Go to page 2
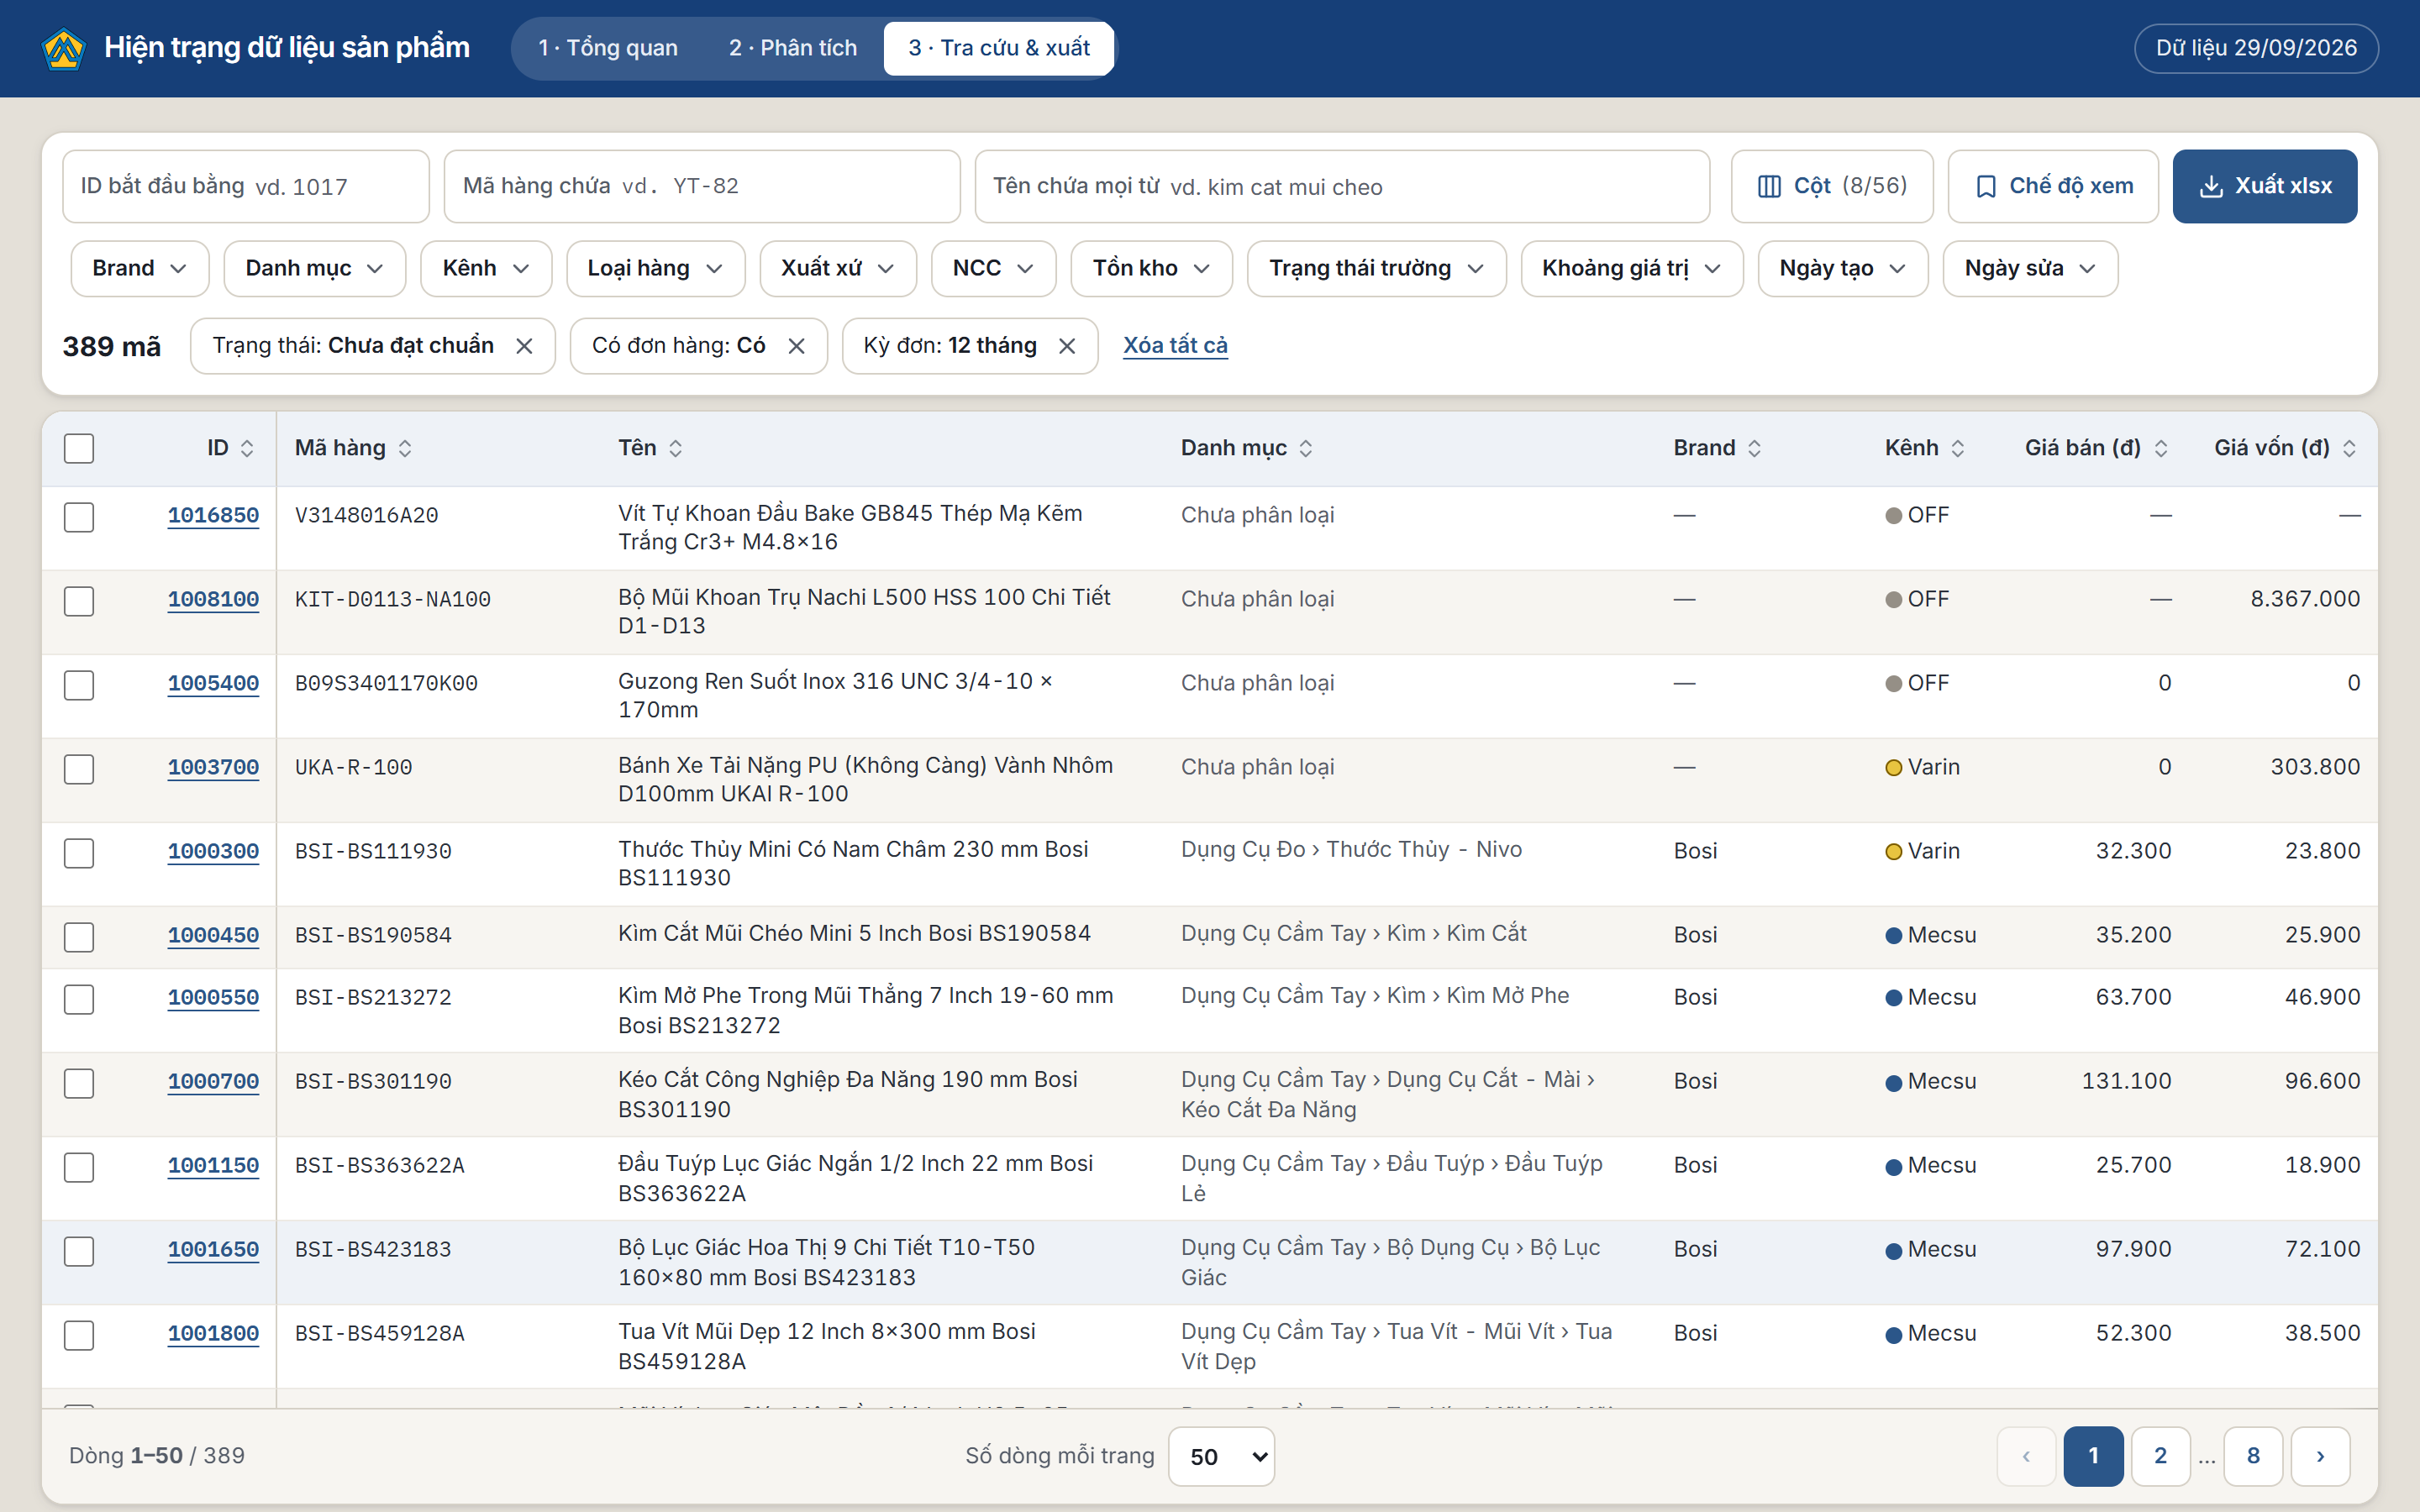The height and width of the screenshot is (1512, 2420). (2160, 1456)
